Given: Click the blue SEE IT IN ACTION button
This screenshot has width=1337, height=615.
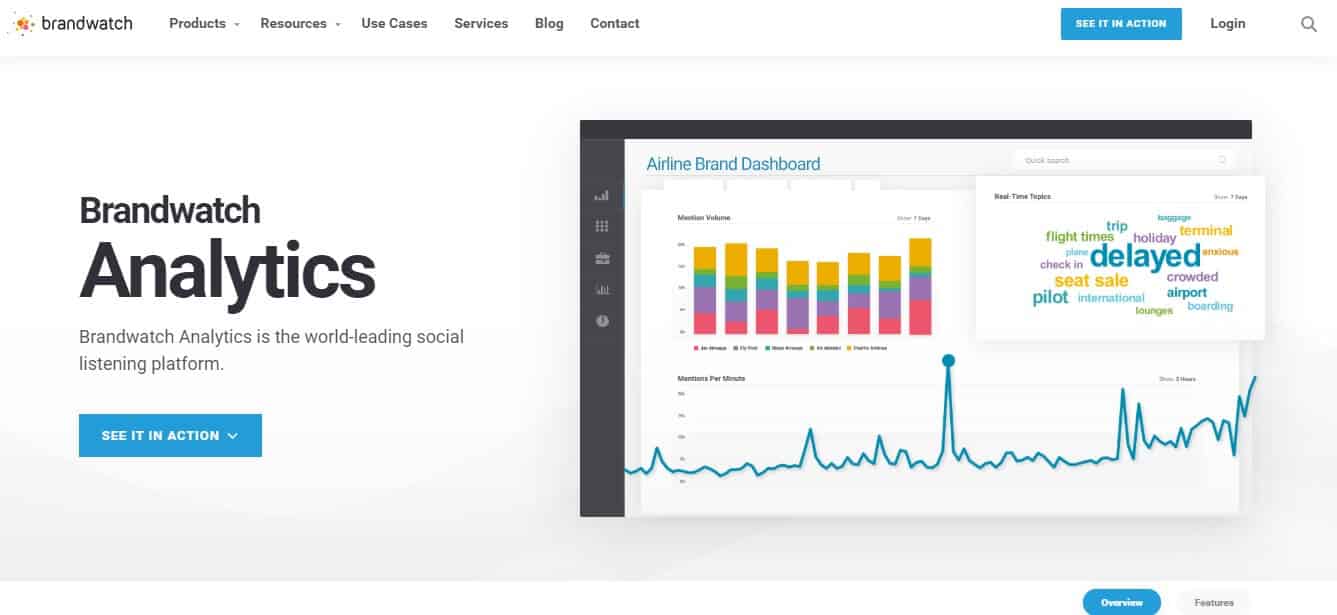Looking at the screenshot, I should click(1121, 23).
